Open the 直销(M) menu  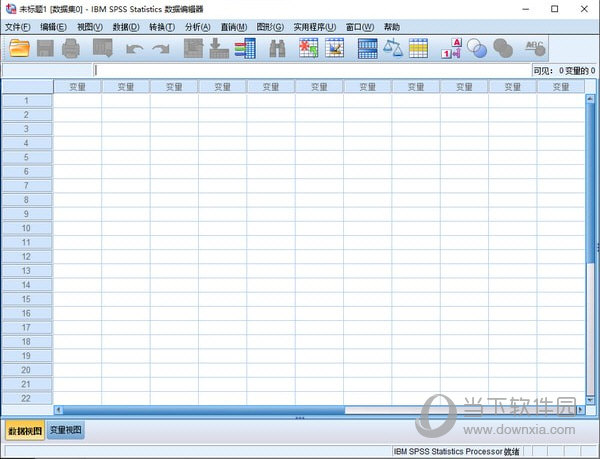(234, 27)
